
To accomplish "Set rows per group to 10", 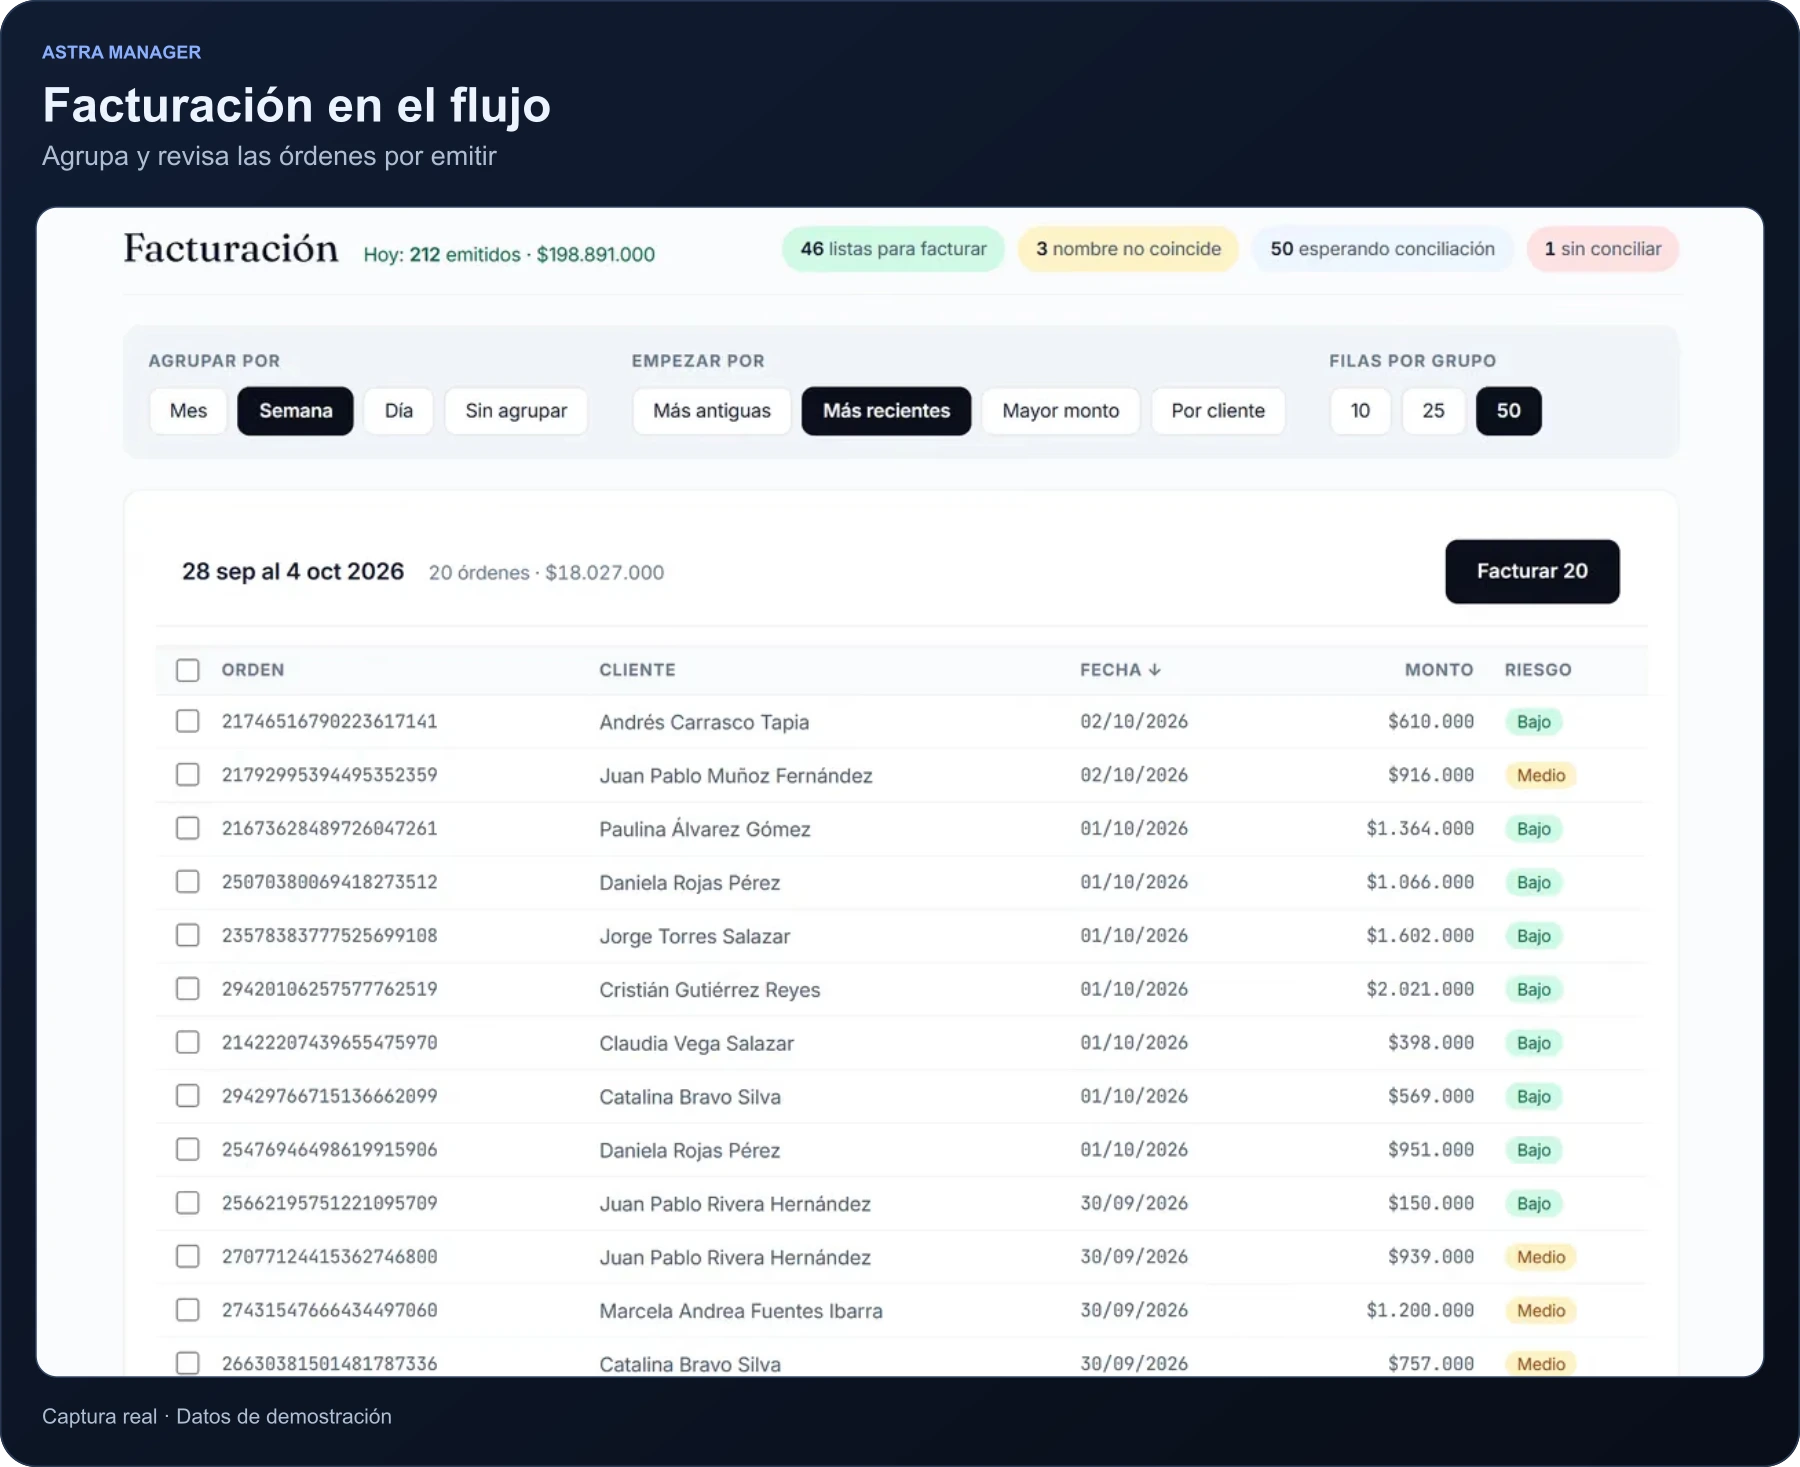I will pos(1360,411).
